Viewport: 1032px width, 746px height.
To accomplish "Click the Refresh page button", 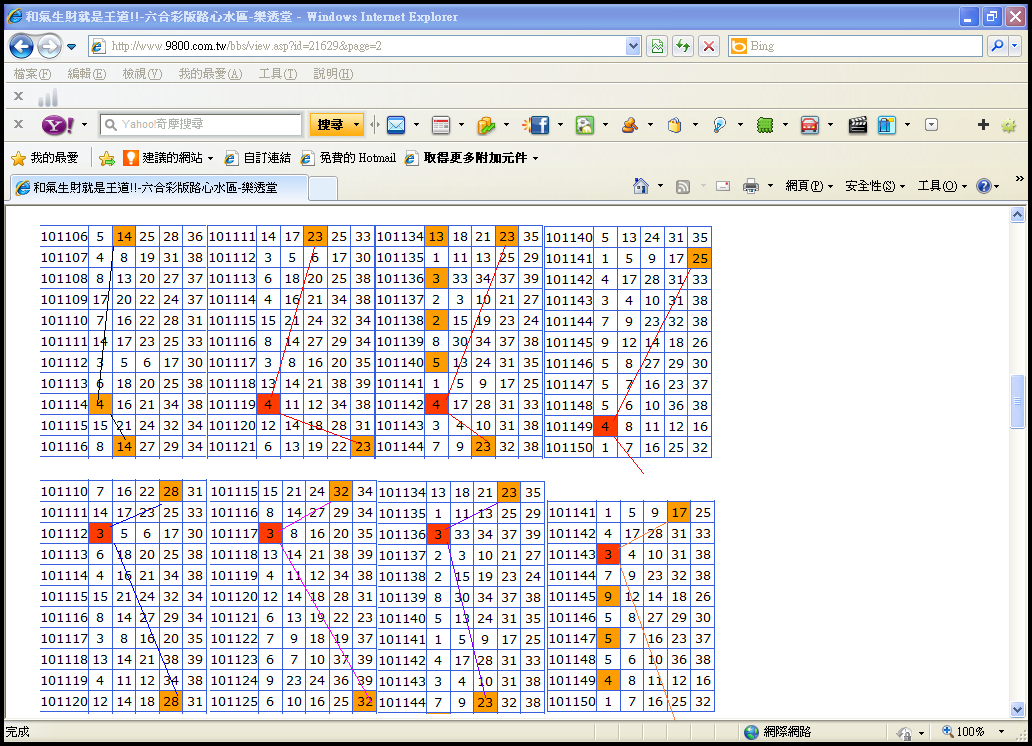I will (683, 46).
